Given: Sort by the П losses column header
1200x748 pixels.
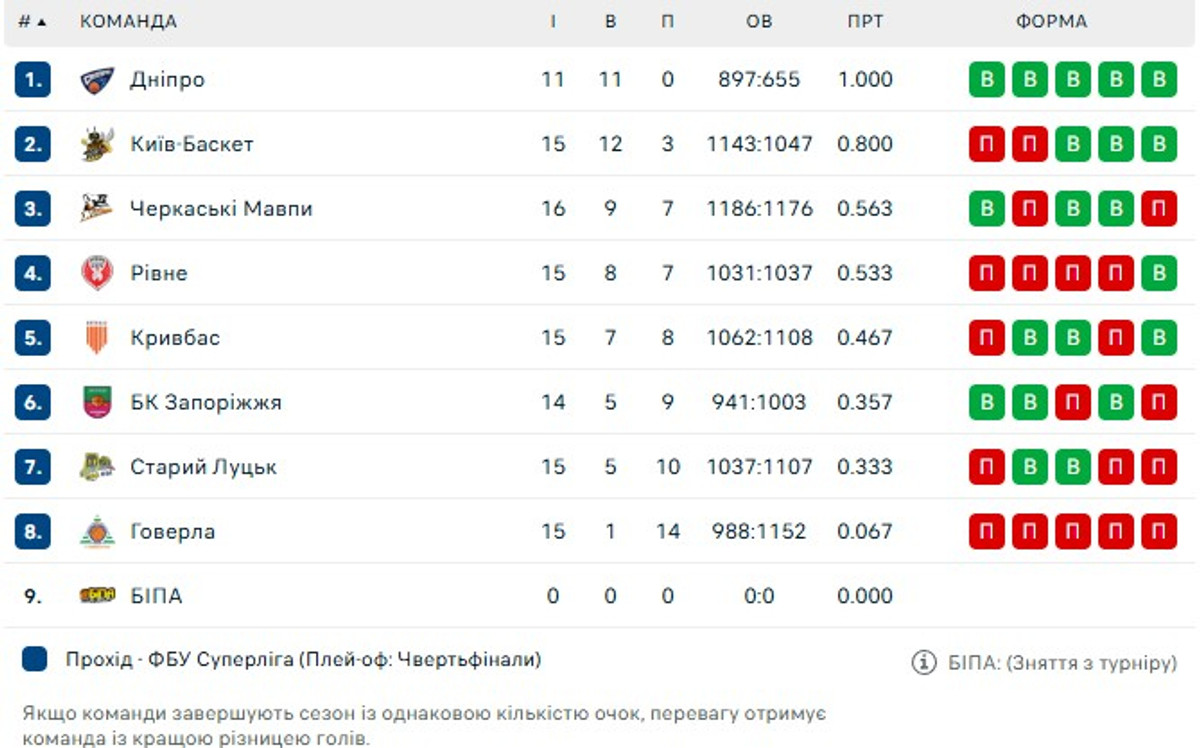Looking at the screenshot, I should (x=667, y=21).
